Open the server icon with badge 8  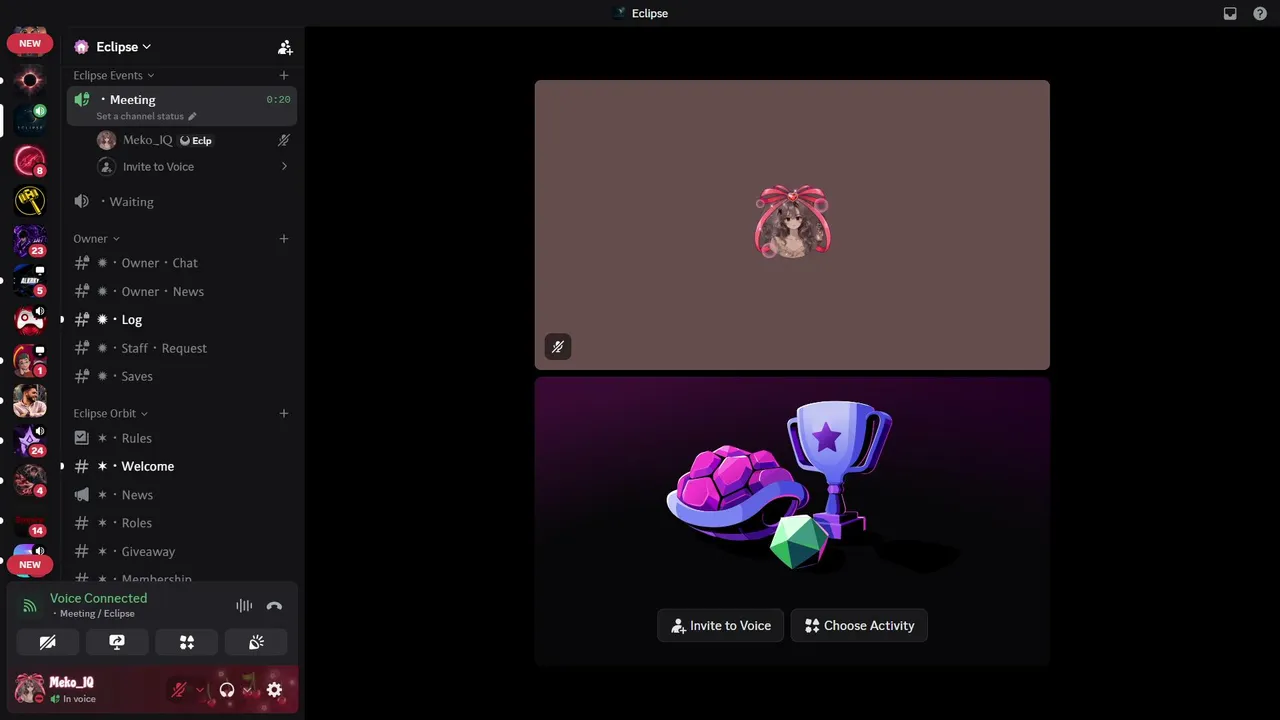(x=30, y=160)
